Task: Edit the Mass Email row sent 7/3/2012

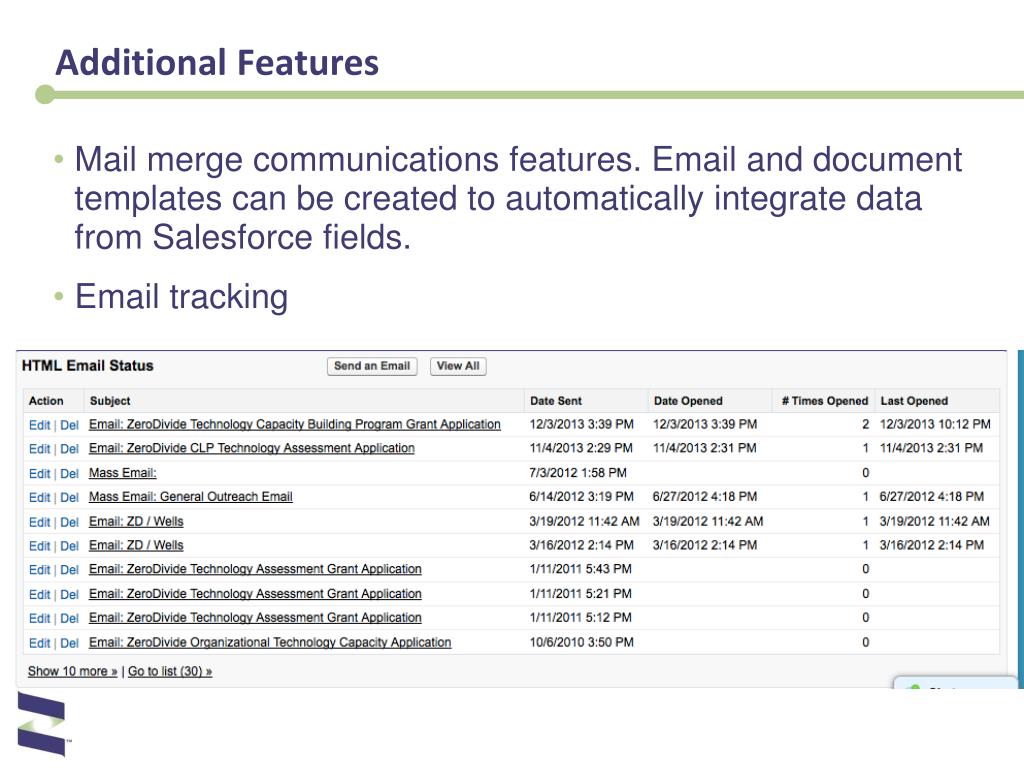Action: click(x=39, y=473)
